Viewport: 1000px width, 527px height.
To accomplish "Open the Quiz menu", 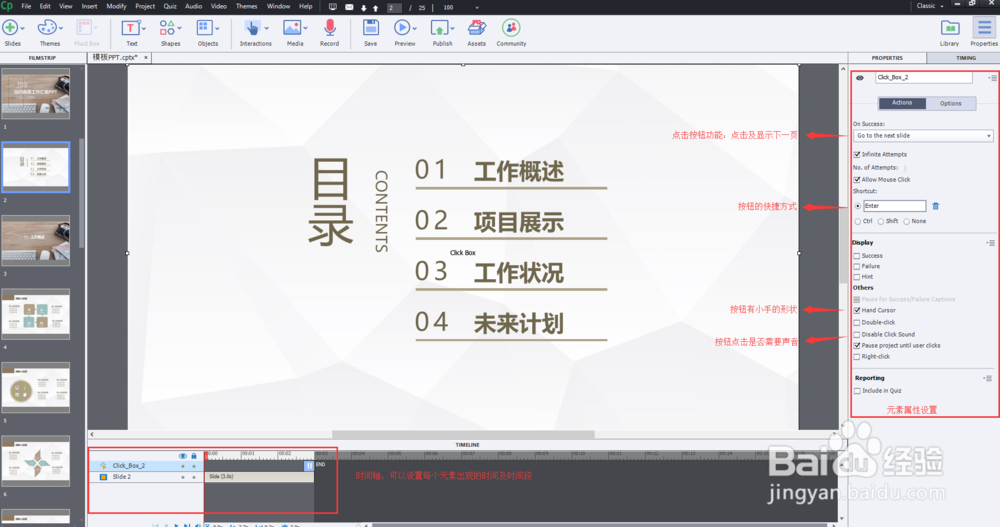I will pos(170,6).
